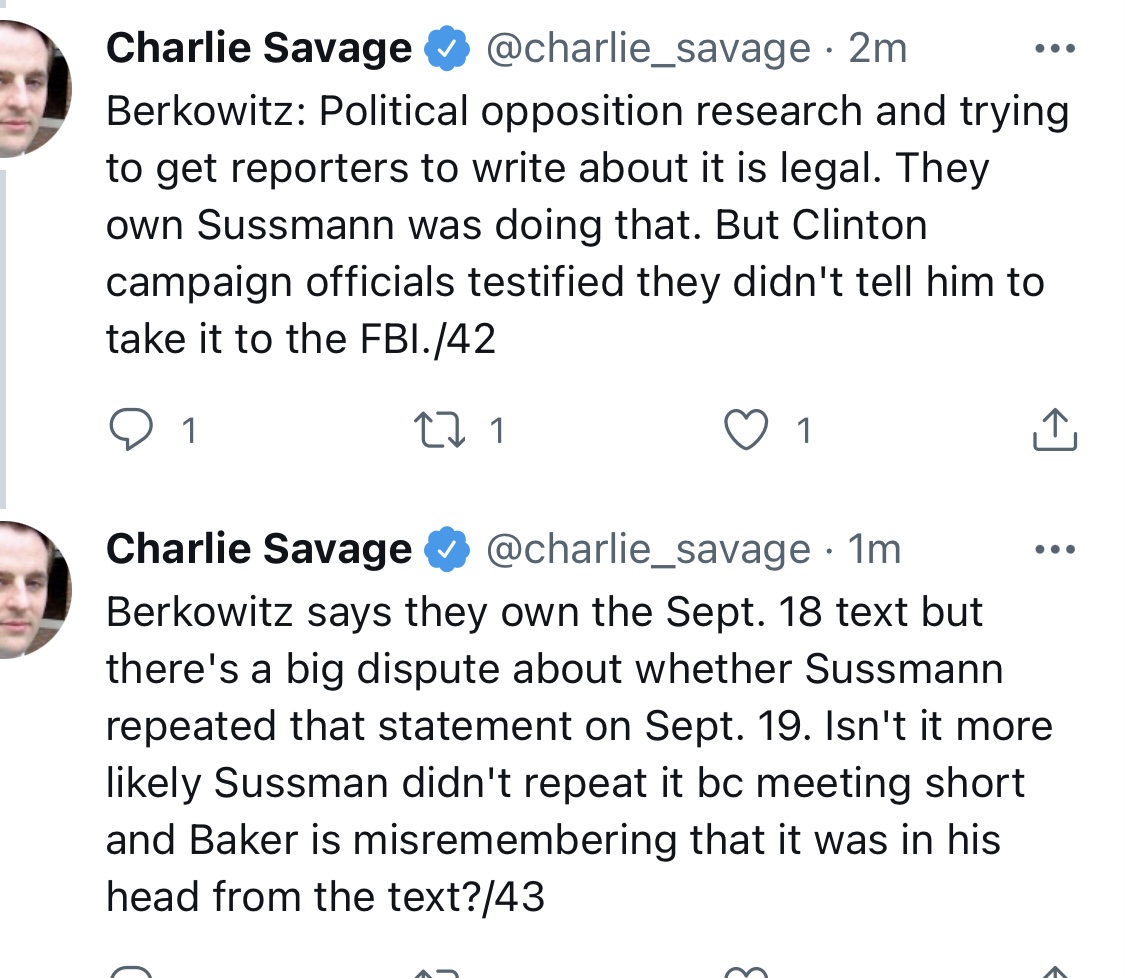The width and height of the screenshot is (1127, 978).
Task: Click the like count on the /42 tweet
Action: [804, 431]
